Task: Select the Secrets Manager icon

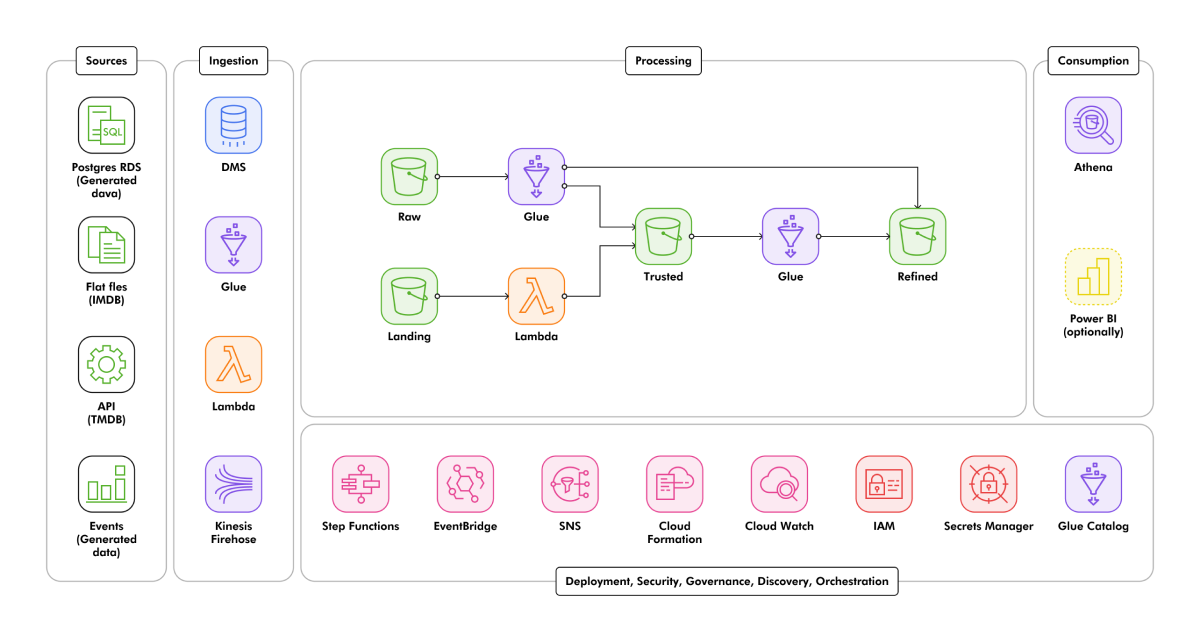Action: [x=988, y=484]
